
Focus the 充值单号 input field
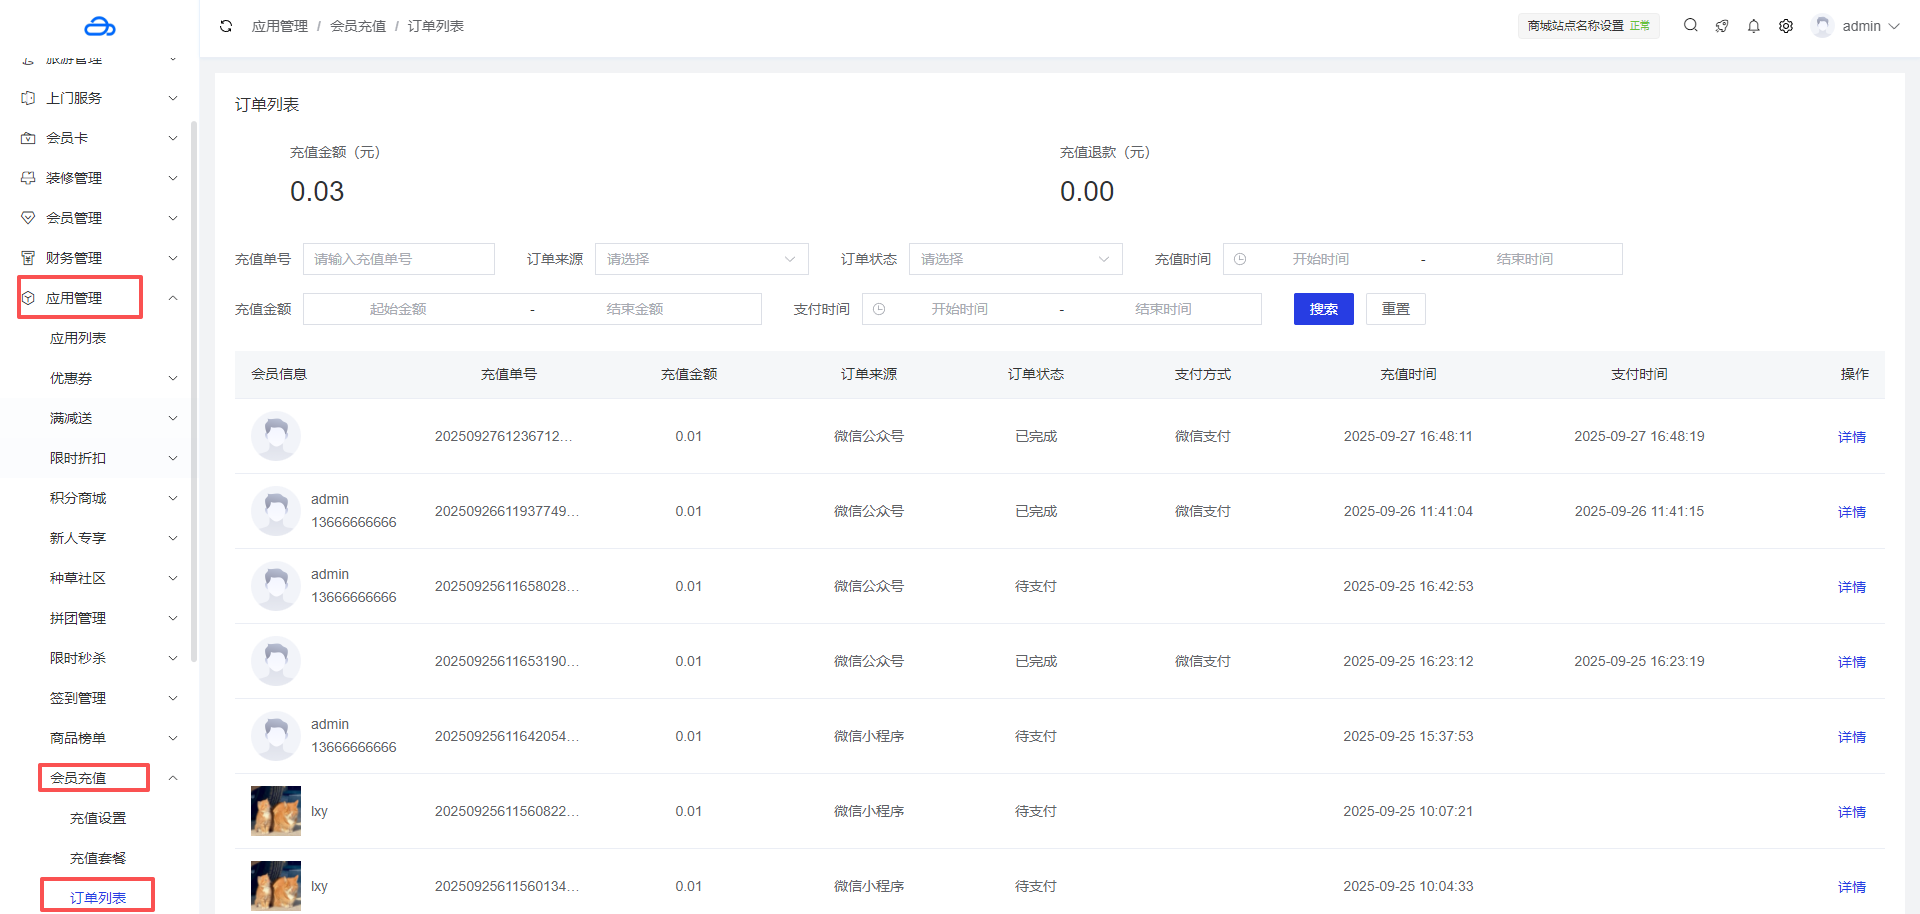coord(398,259)
